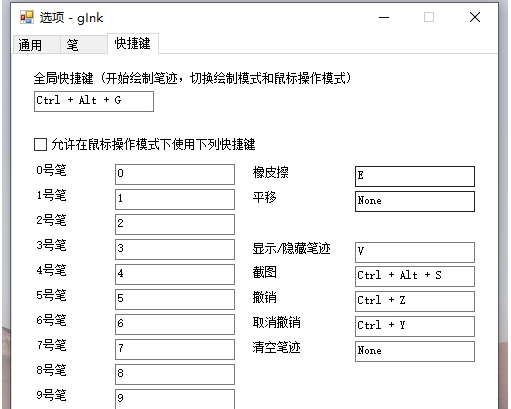Click the 7号笔 label
The width and height of the screenshot is (511, 409).
(51, 345)
